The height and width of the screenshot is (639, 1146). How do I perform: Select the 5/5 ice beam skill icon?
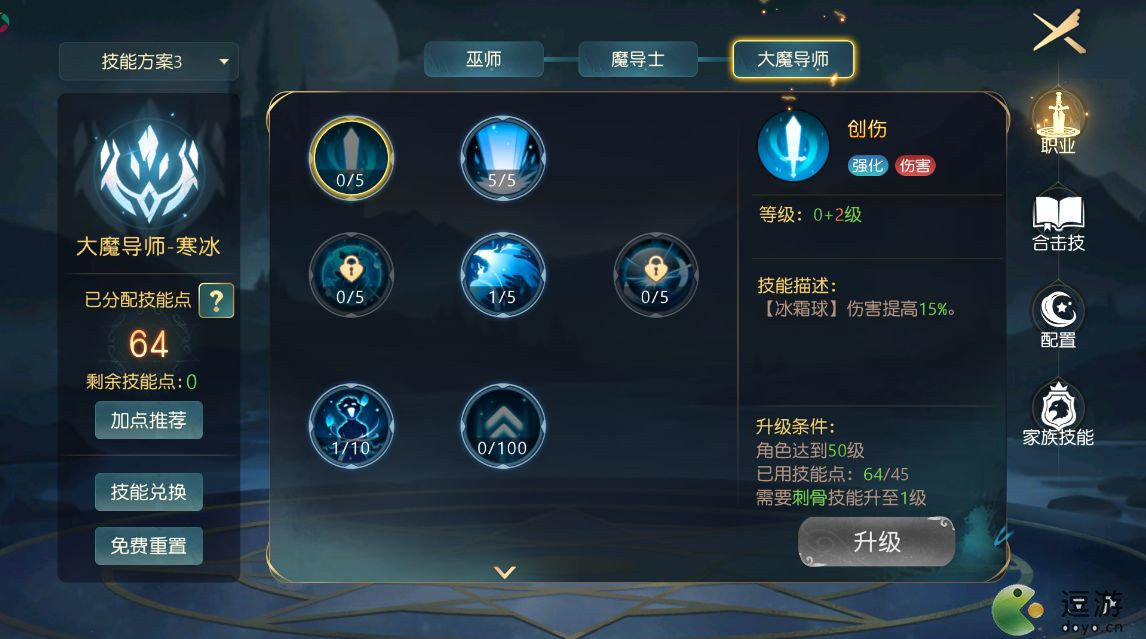tap(502, 158)
